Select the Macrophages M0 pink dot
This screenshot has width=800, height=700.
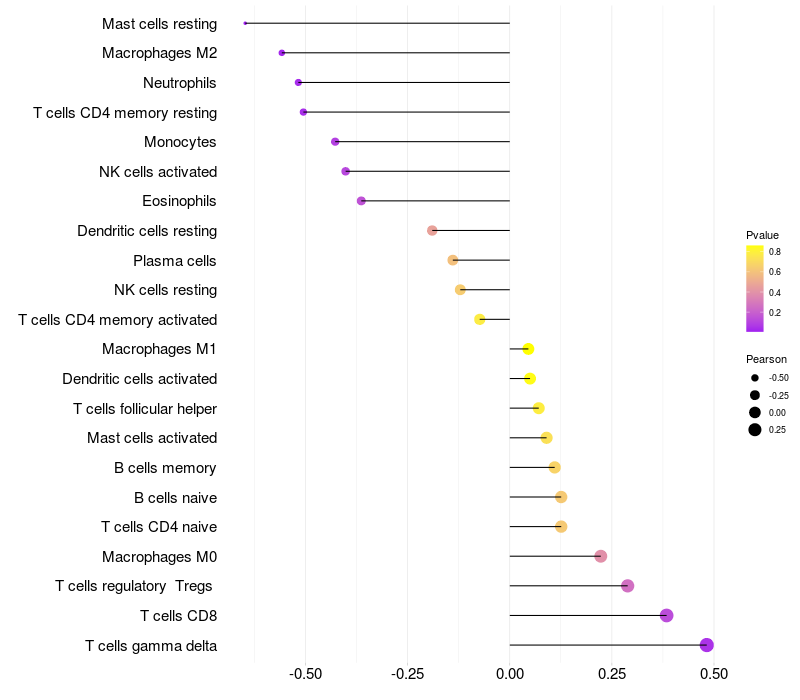[x=601, y=556]
